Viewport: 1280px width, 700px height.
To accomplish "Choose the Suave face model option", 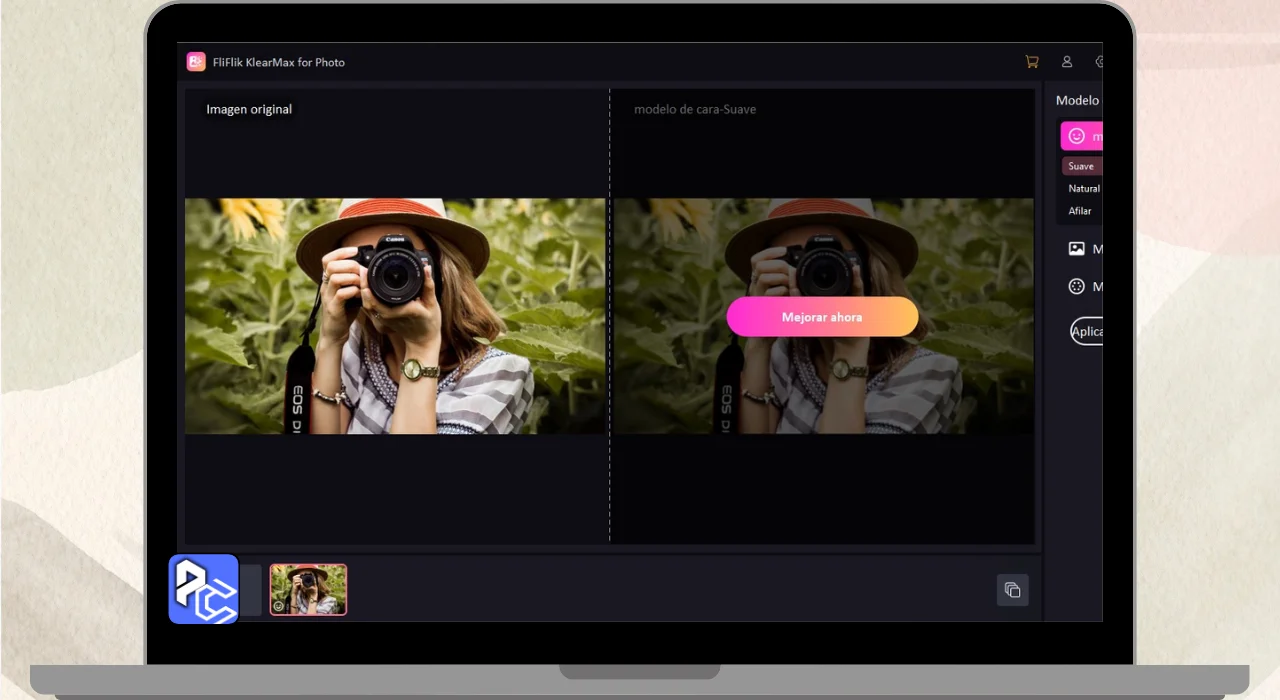I will 1081,166.
